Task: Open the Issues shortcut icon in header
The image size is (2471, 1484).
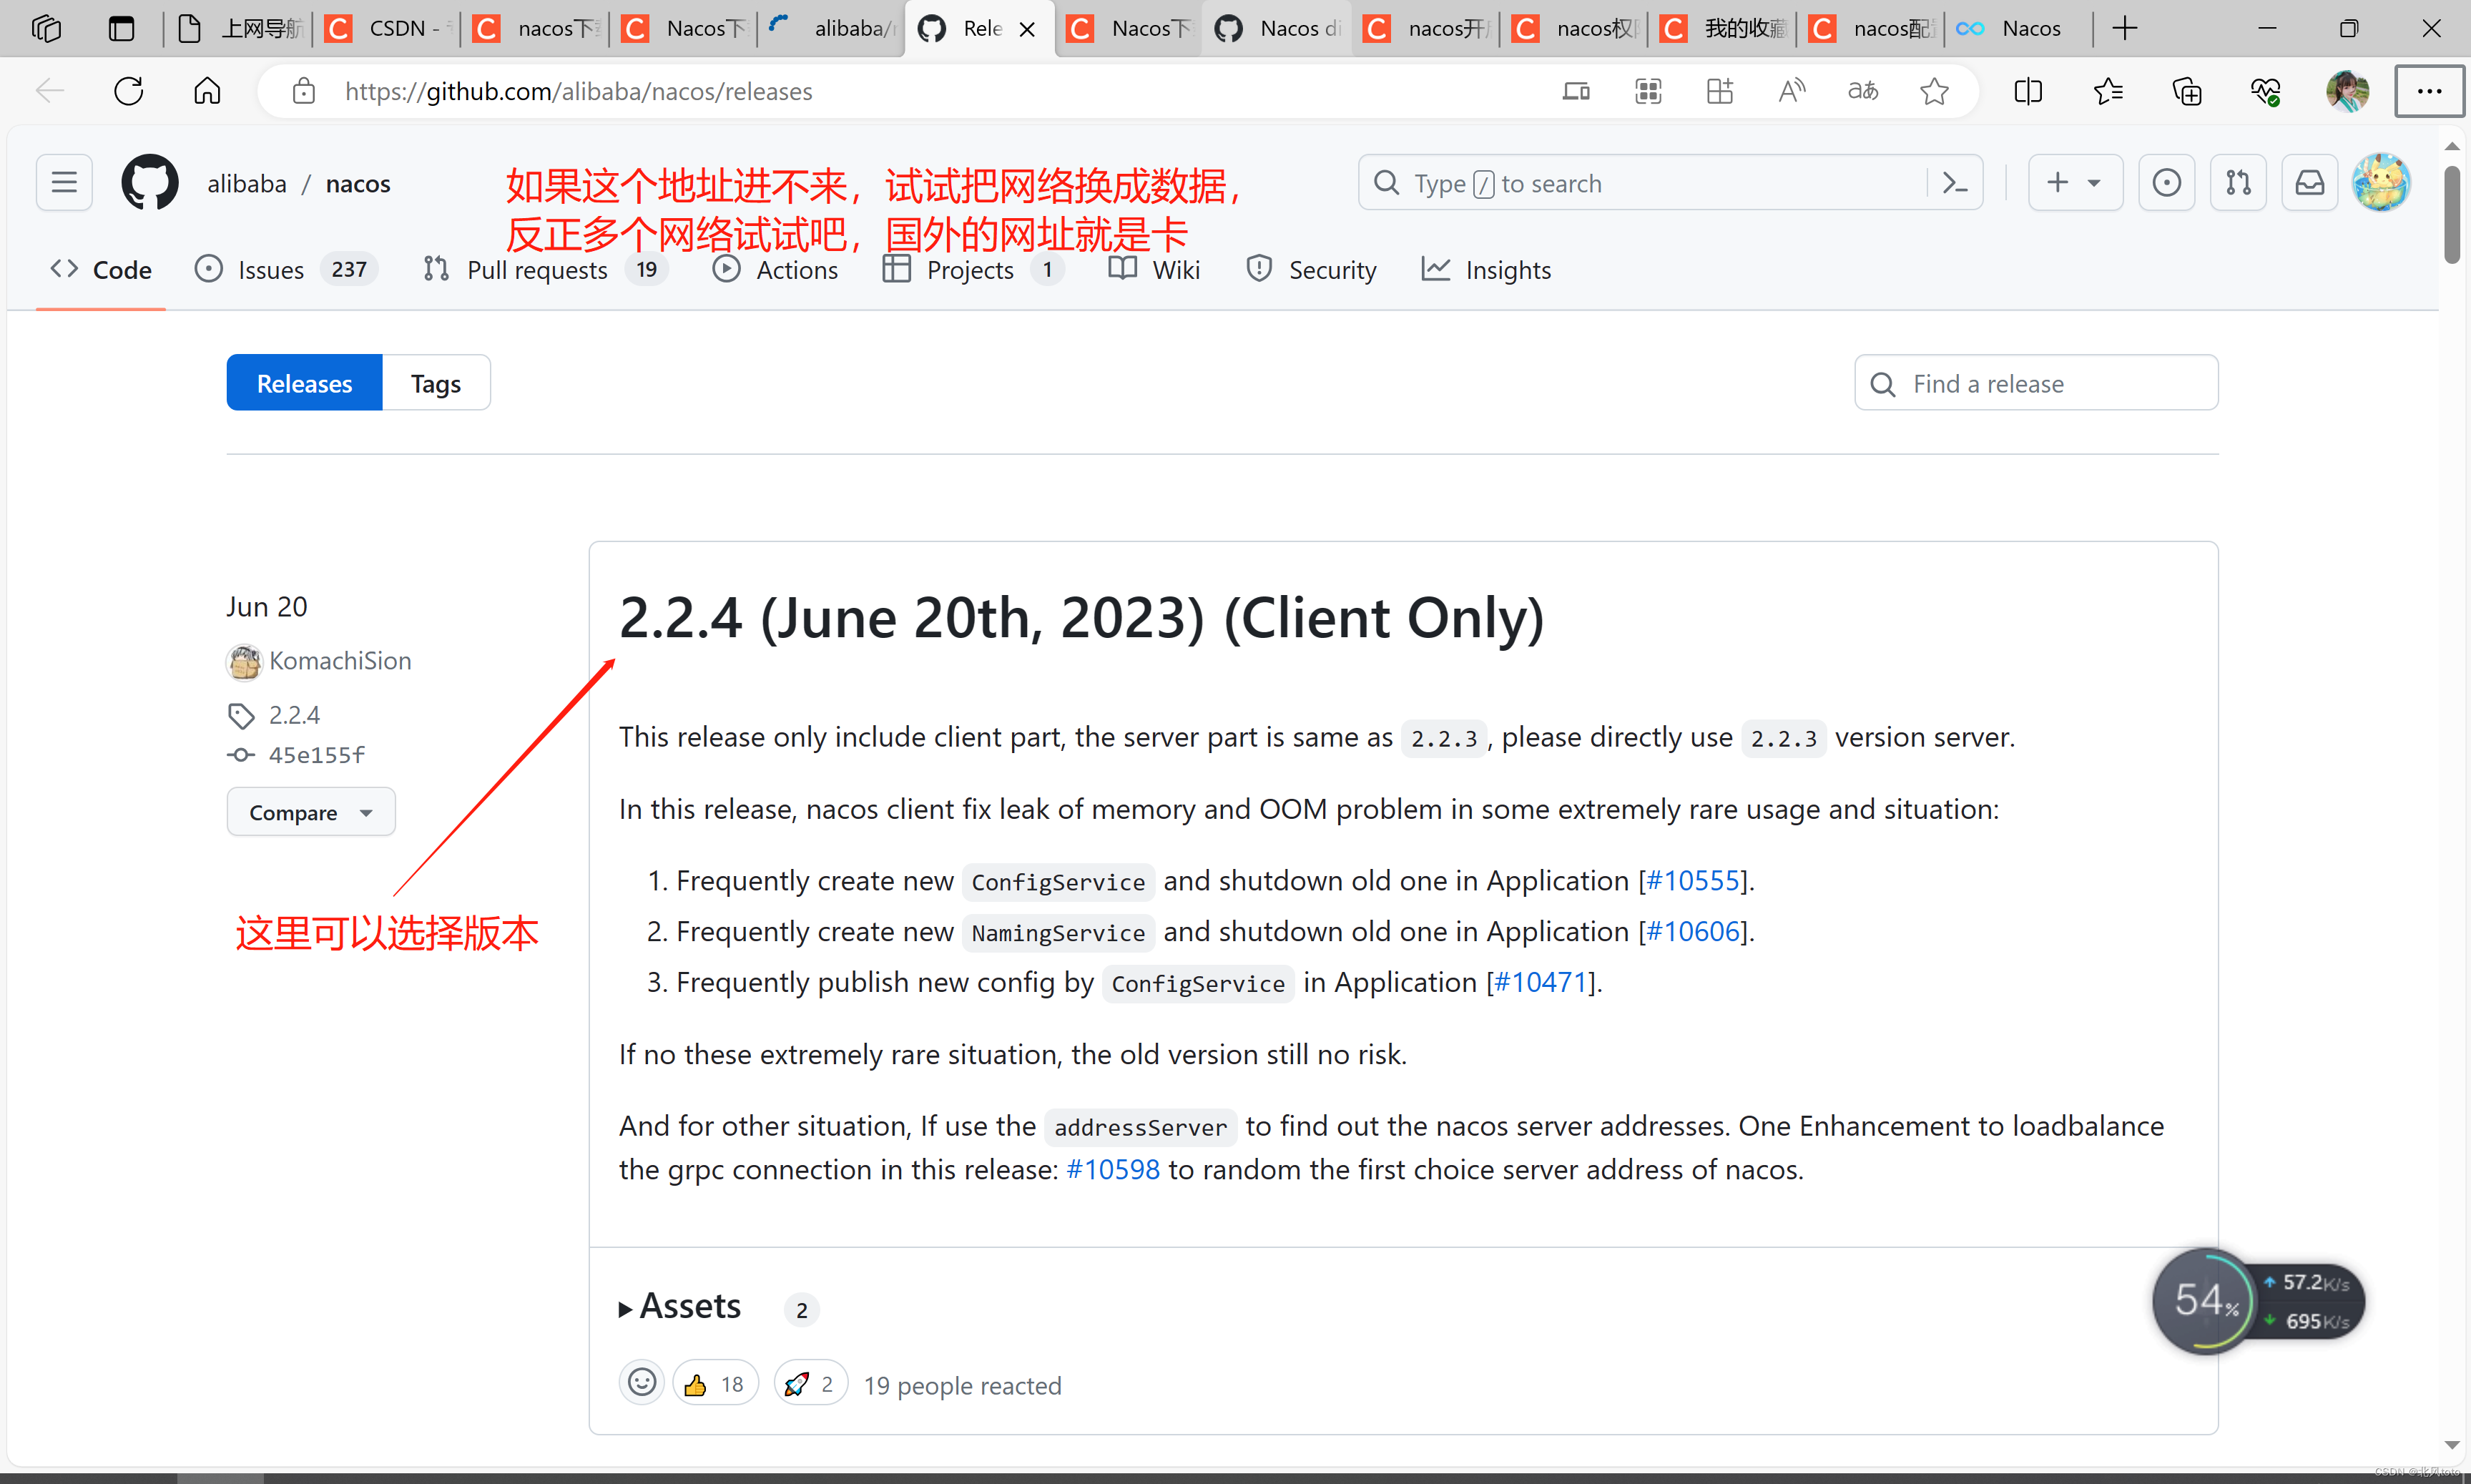Action: point(2166,183)
